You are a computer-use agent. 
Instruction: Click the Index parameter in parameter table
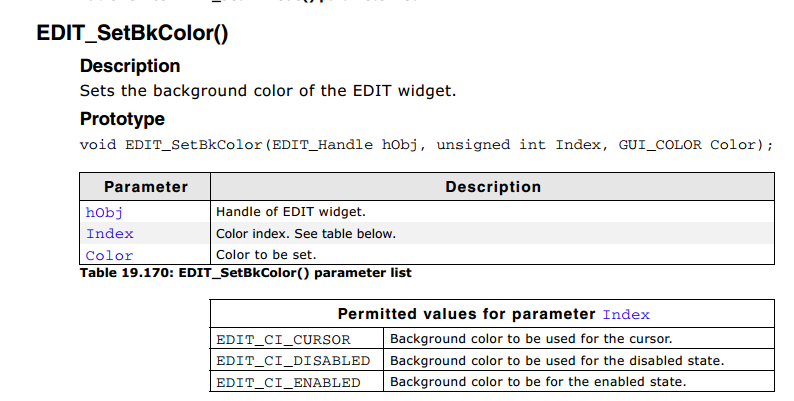[x=110, y=234]
